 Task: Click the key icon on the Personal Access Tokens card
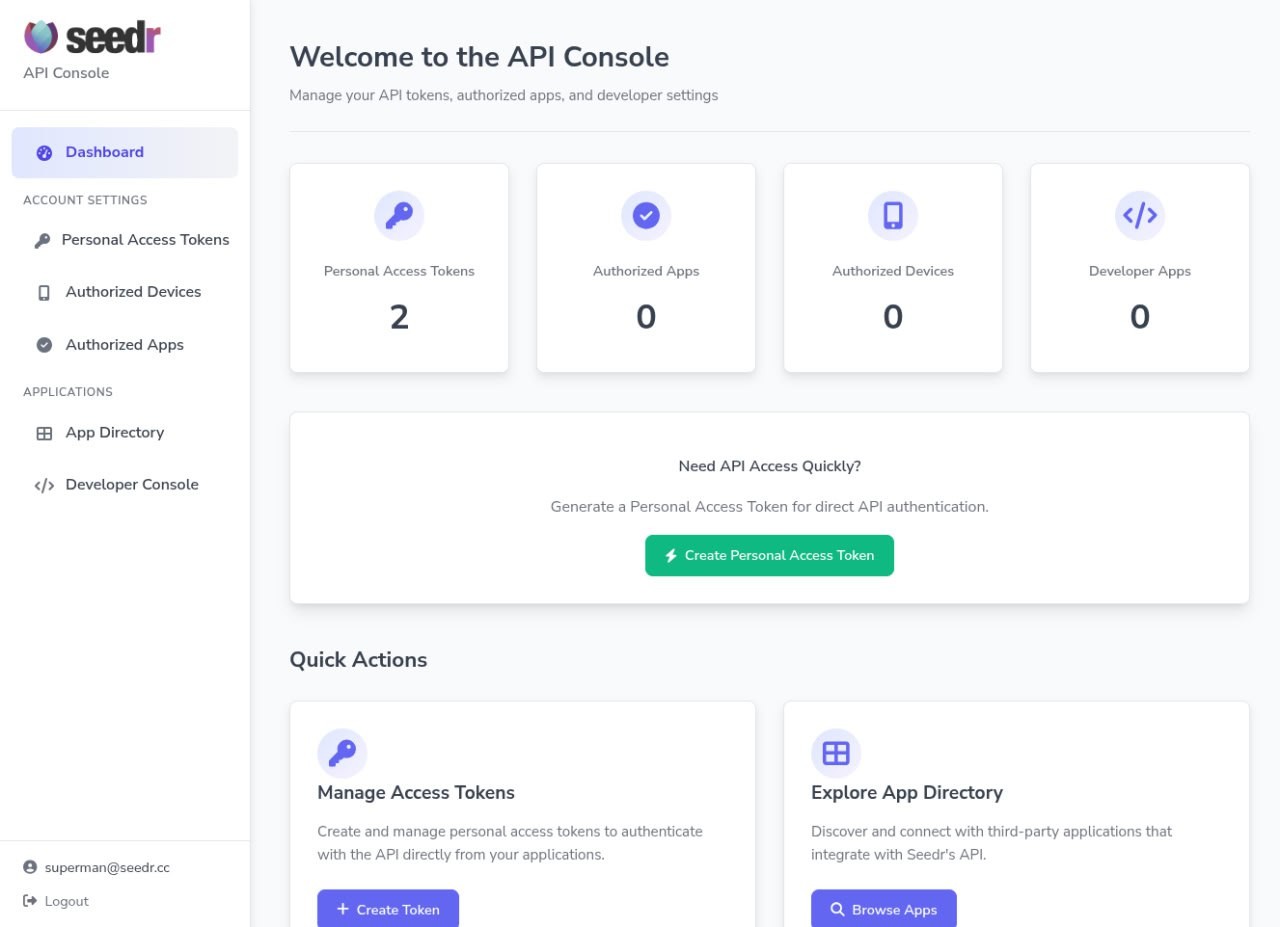coord(399,216)
